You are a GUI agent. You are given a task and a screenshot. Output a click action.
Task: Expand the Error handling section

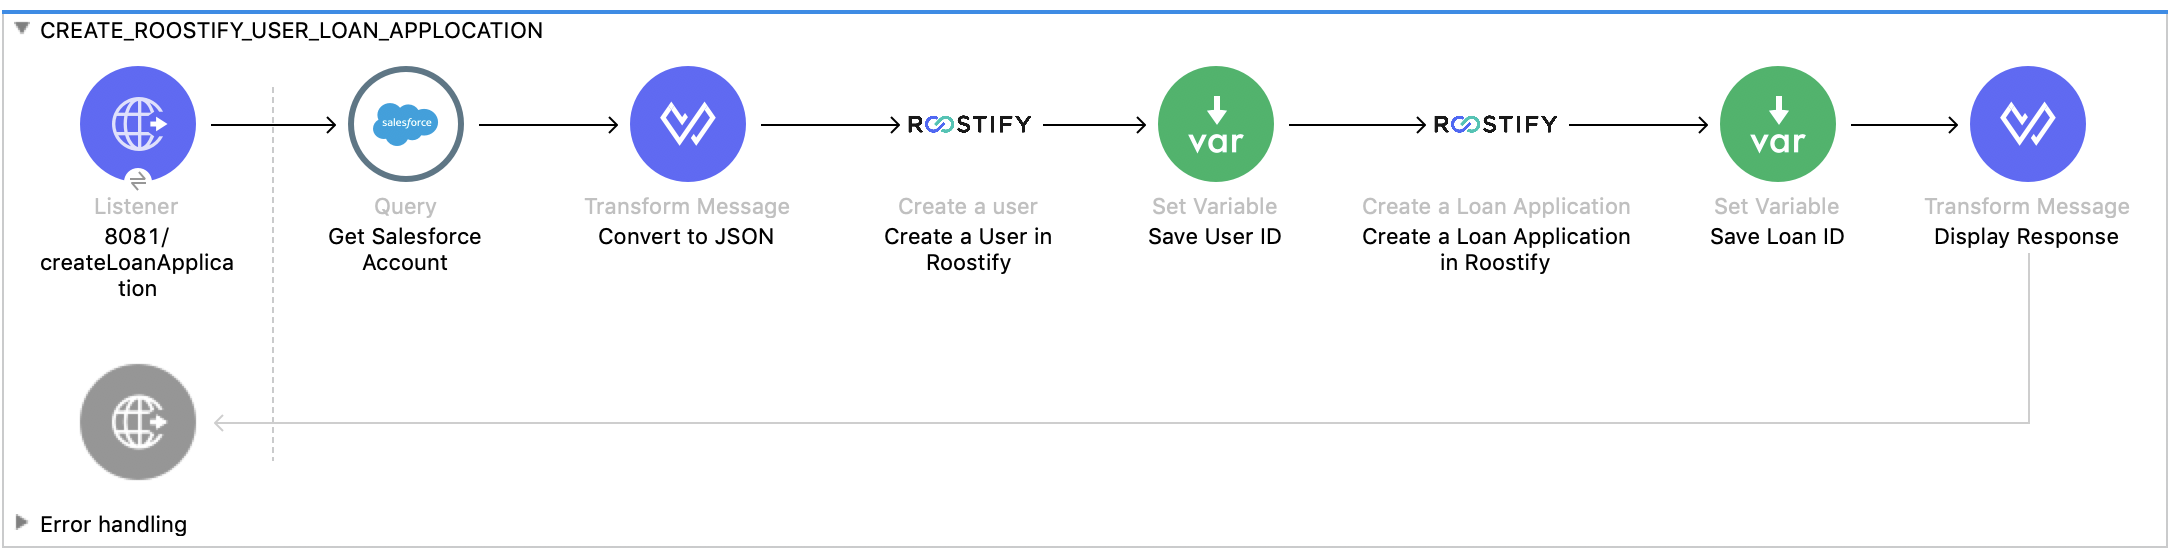click(x=21, y=522)
